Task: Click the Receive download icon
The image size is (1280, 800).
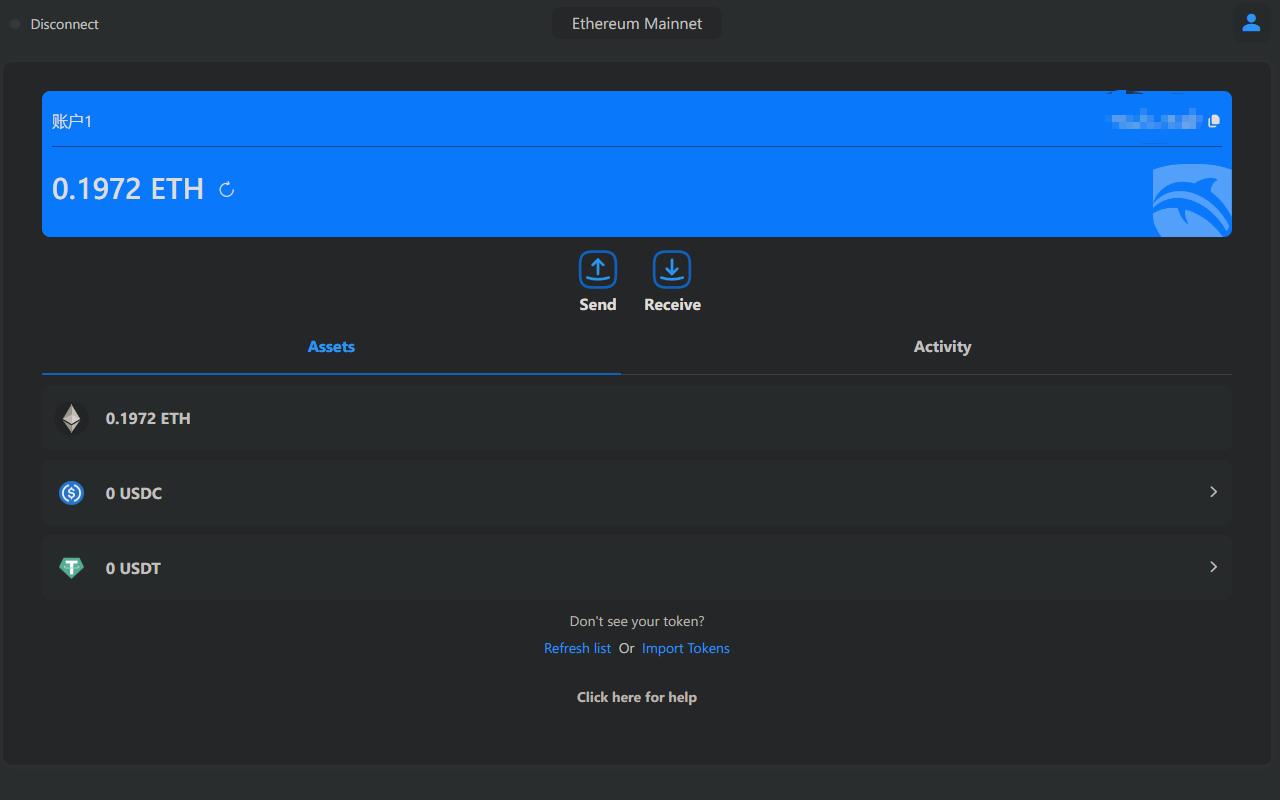Action: [672, 269]
